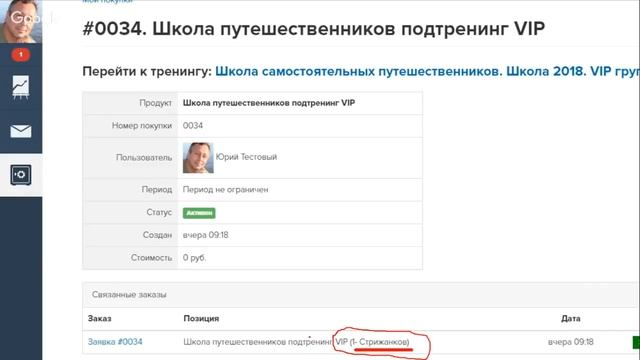Click the page heading #0034
The width and height of the screenshot is (640, 360).
[313, 29]
